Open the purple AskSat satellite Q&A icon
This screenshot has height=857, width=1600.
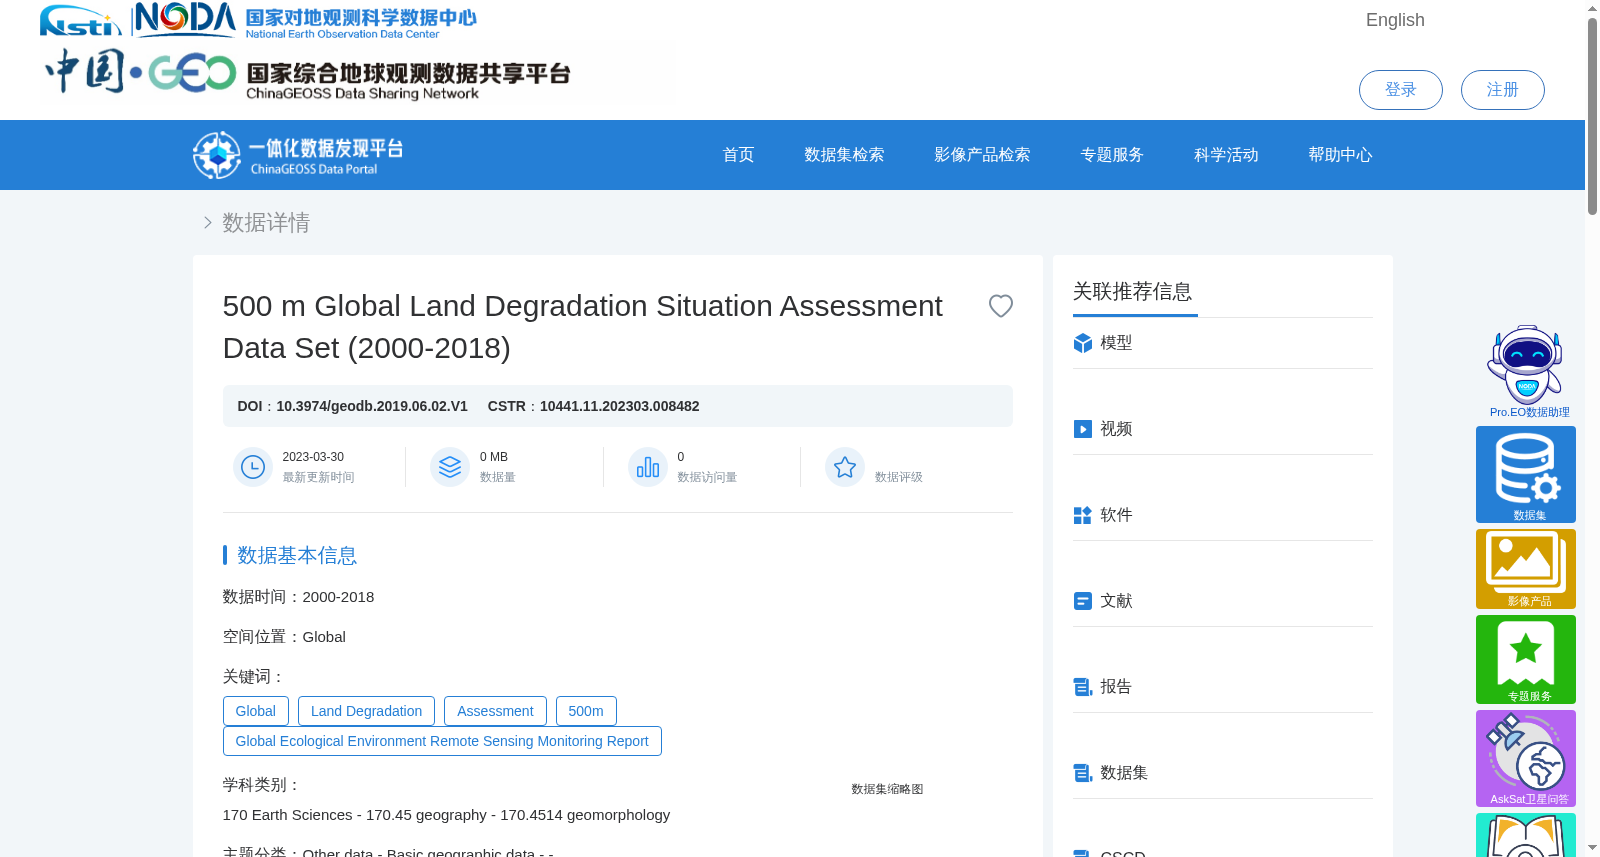tap(1526, 758)
